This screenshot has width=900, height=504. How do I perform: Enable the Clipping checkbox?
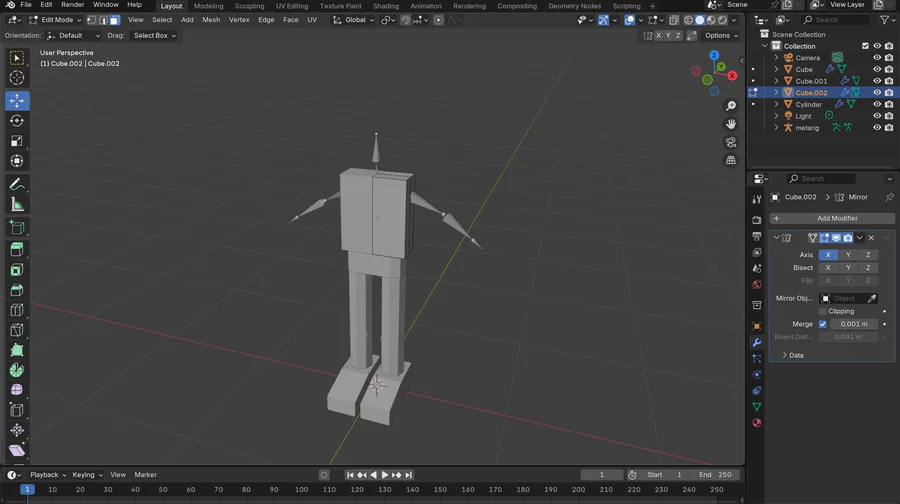coord(823,311)
